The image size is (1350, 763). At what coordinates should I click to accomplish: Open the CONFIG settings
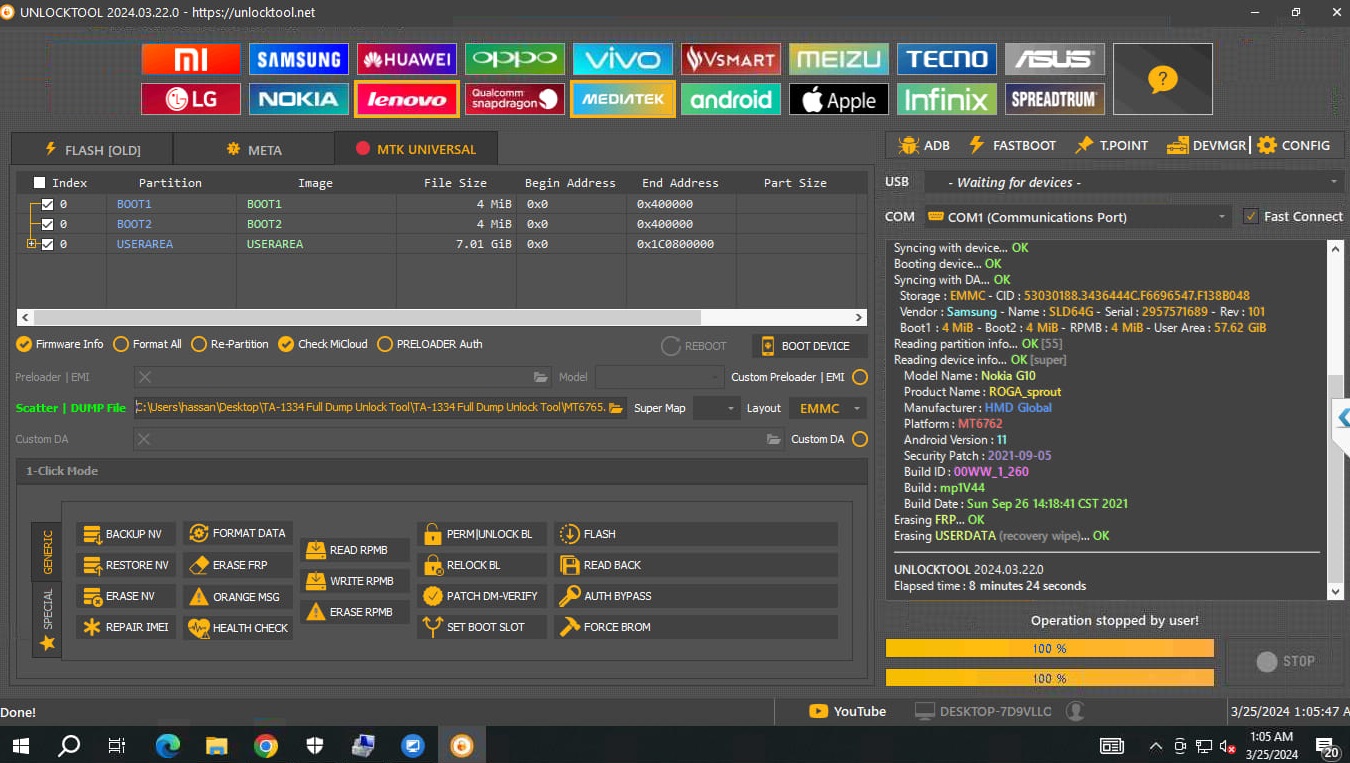pos(1294,145)
